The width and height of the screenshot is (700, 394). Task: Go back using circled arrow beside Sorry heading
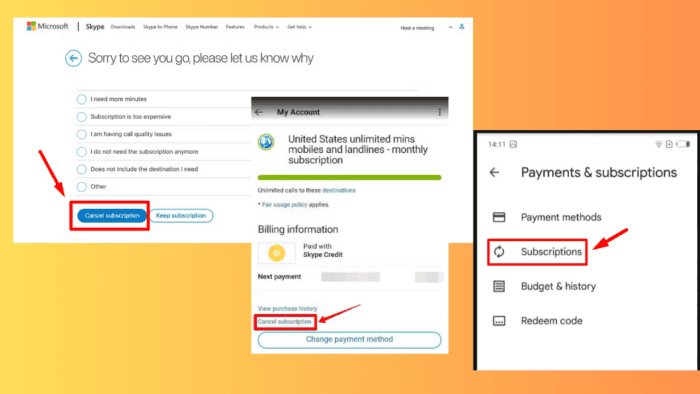(73, 58)
